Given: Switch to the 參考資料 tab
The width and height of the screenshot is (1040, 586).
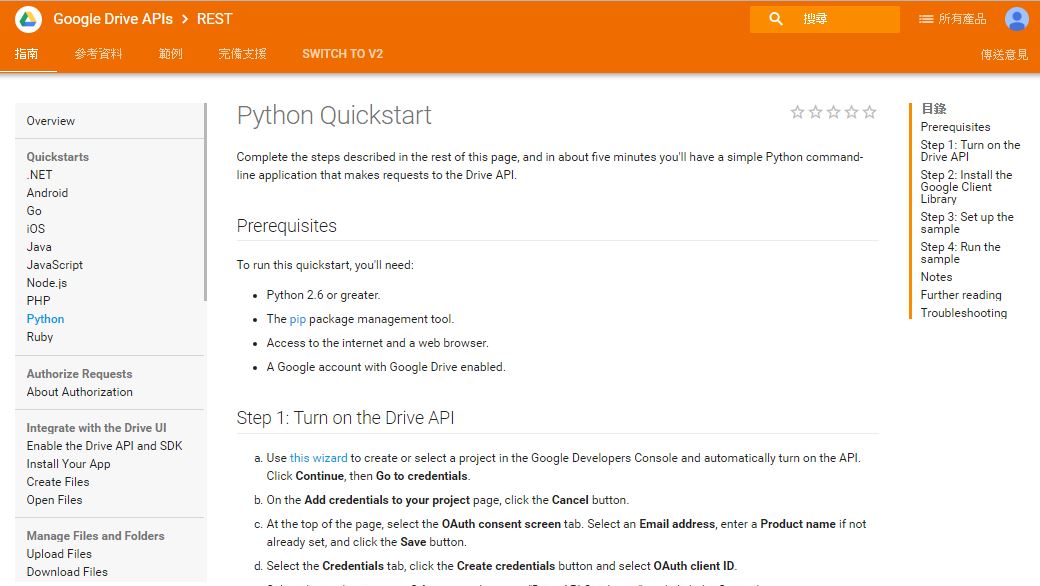Looking at the screenshot, I should coord(98,54).
